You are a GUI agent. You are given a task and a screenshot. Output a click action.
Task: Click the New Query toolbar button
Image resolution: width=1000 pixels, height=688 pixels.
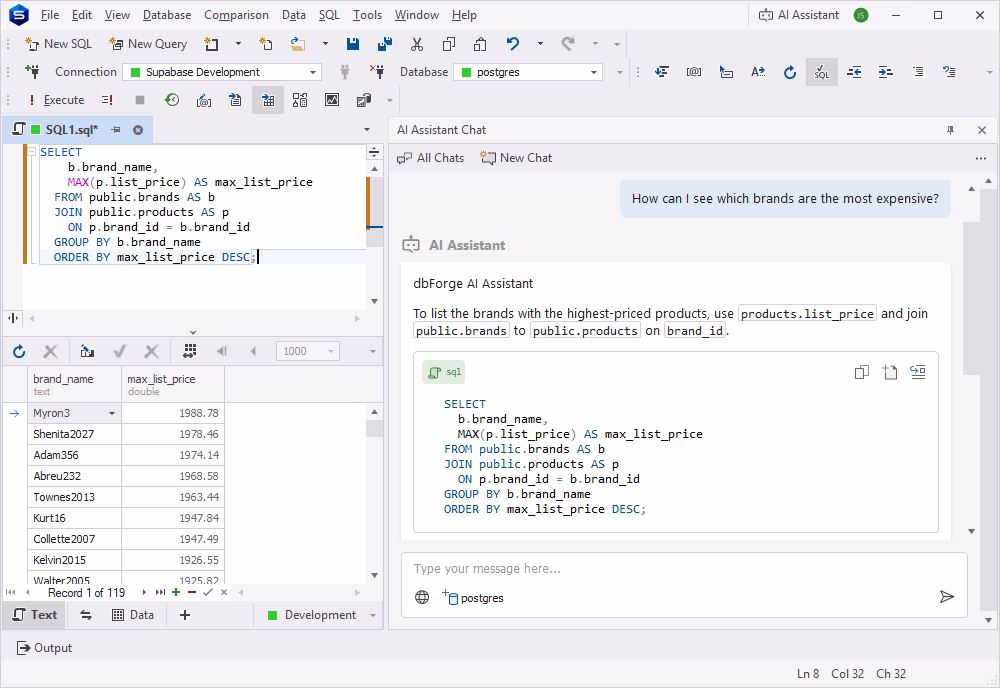coord(148,44)
